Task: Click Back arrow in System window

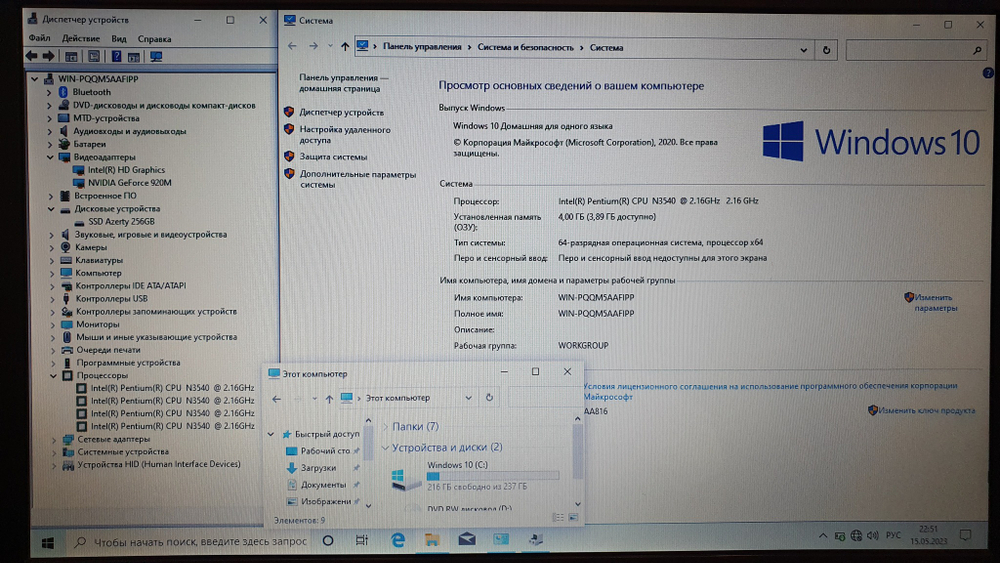Action: click(x=292, y=46)
